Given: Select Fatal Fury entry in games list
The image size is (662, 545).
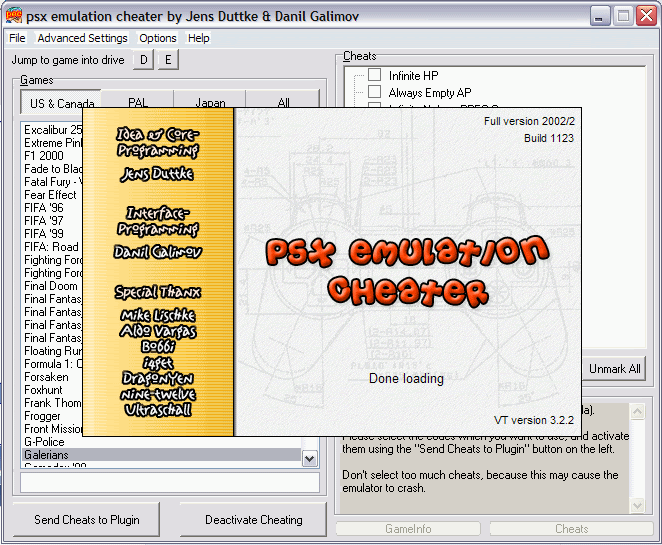Looking at the screenshot, I should click(53, 182).
